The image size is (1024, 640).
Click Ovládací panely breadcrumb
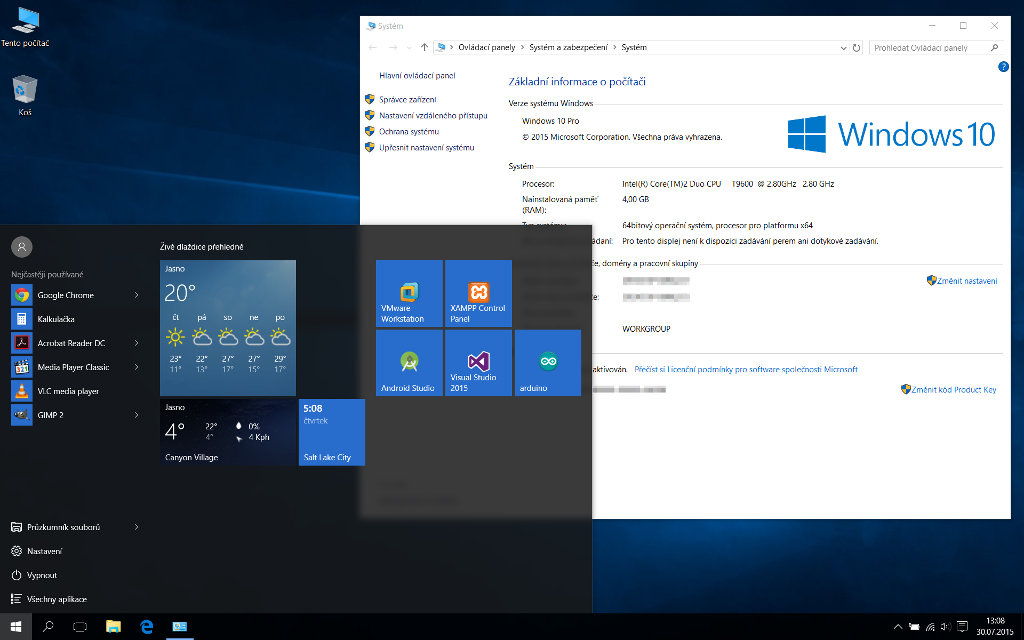[487, 48]
